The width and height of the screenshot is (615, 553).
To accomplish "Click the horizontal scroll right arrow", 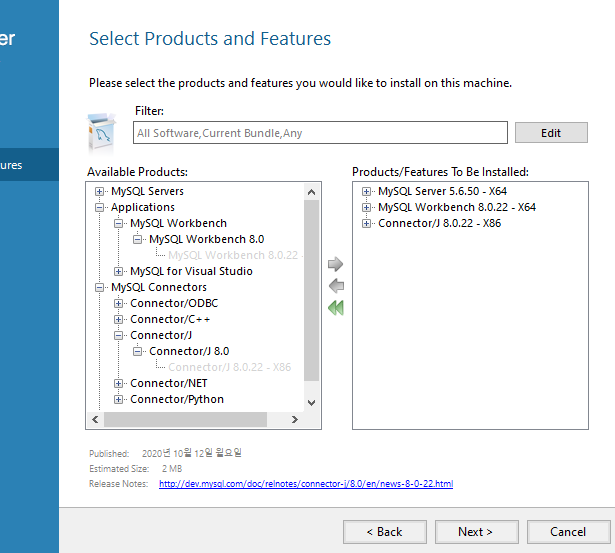I will click(295, 420).
